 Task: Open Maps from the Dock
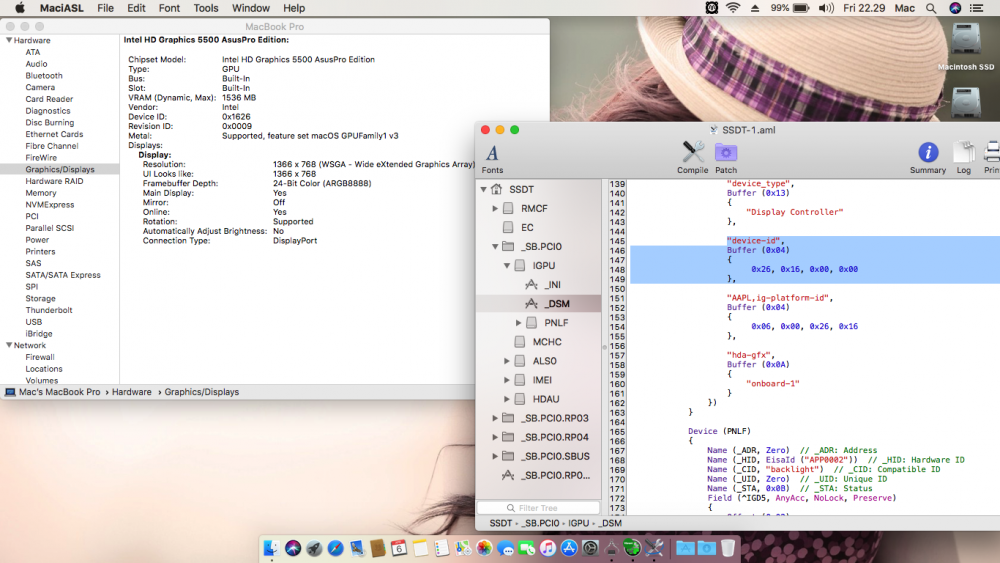click(x=462, y=548)
